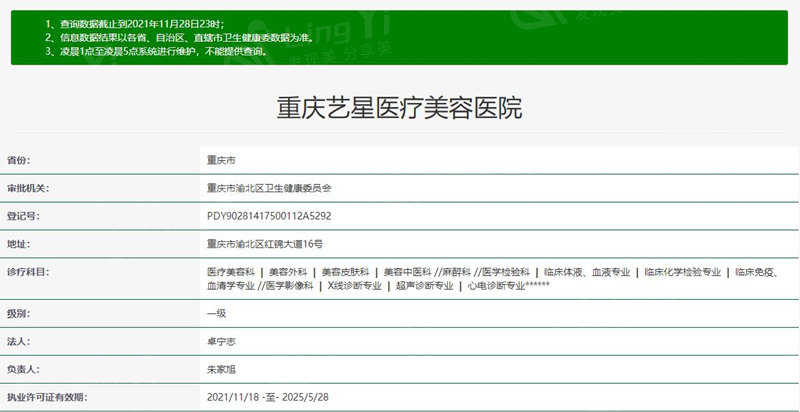Select the label 登记号:
The image size is (800, 412).
[23, 216]
